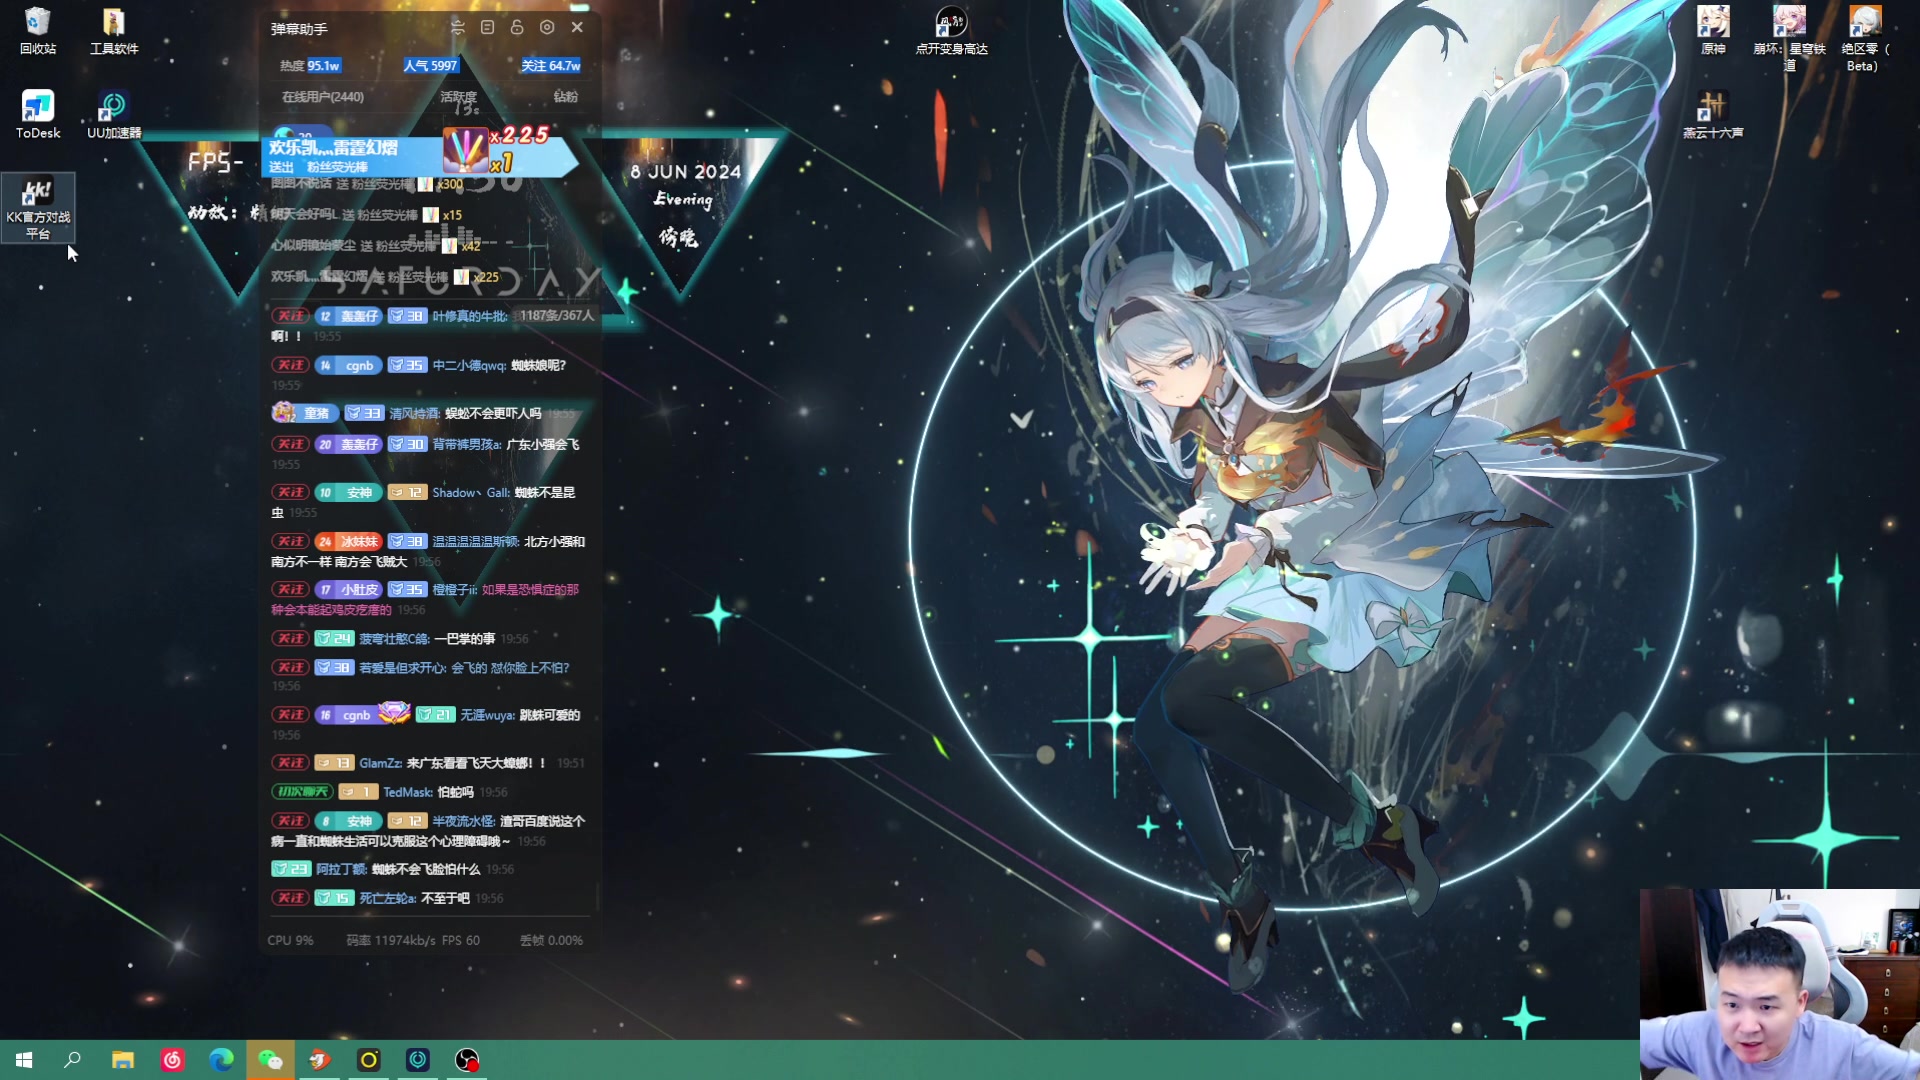Open user TedMask in chat

click(408, 792)
